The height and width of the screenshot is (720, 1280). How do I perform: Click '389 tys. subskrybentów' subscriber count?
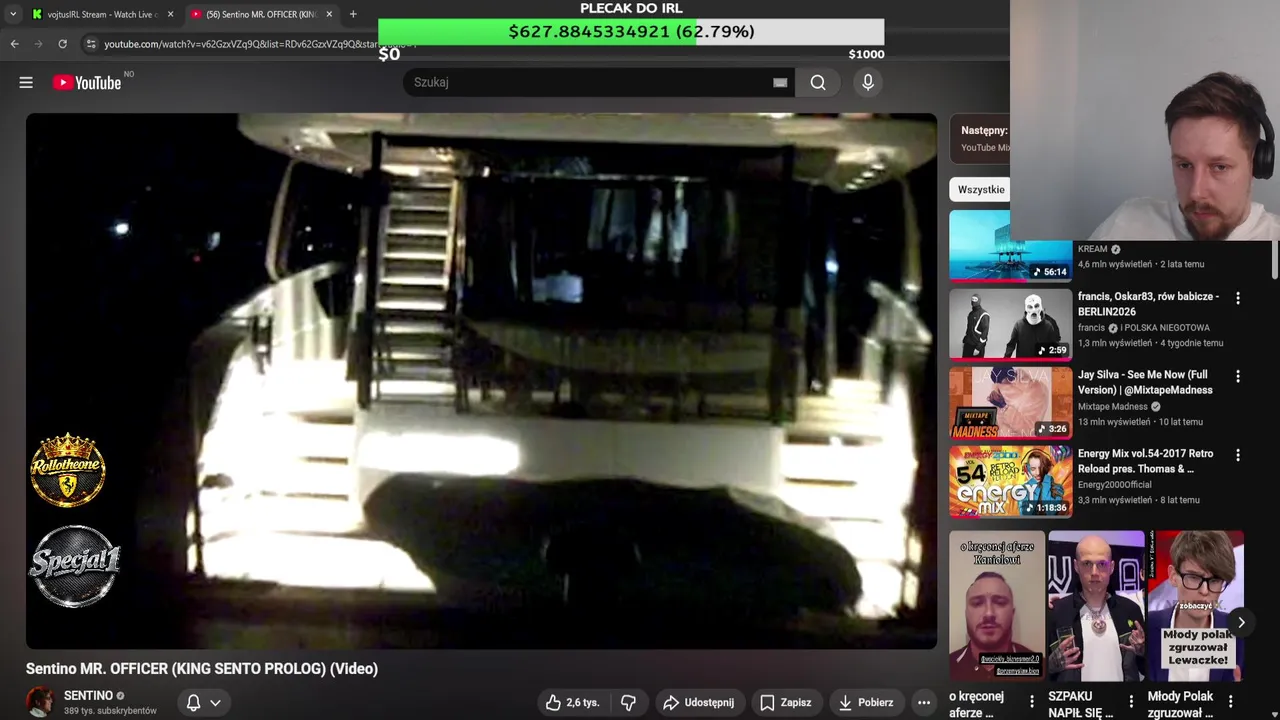110,711
